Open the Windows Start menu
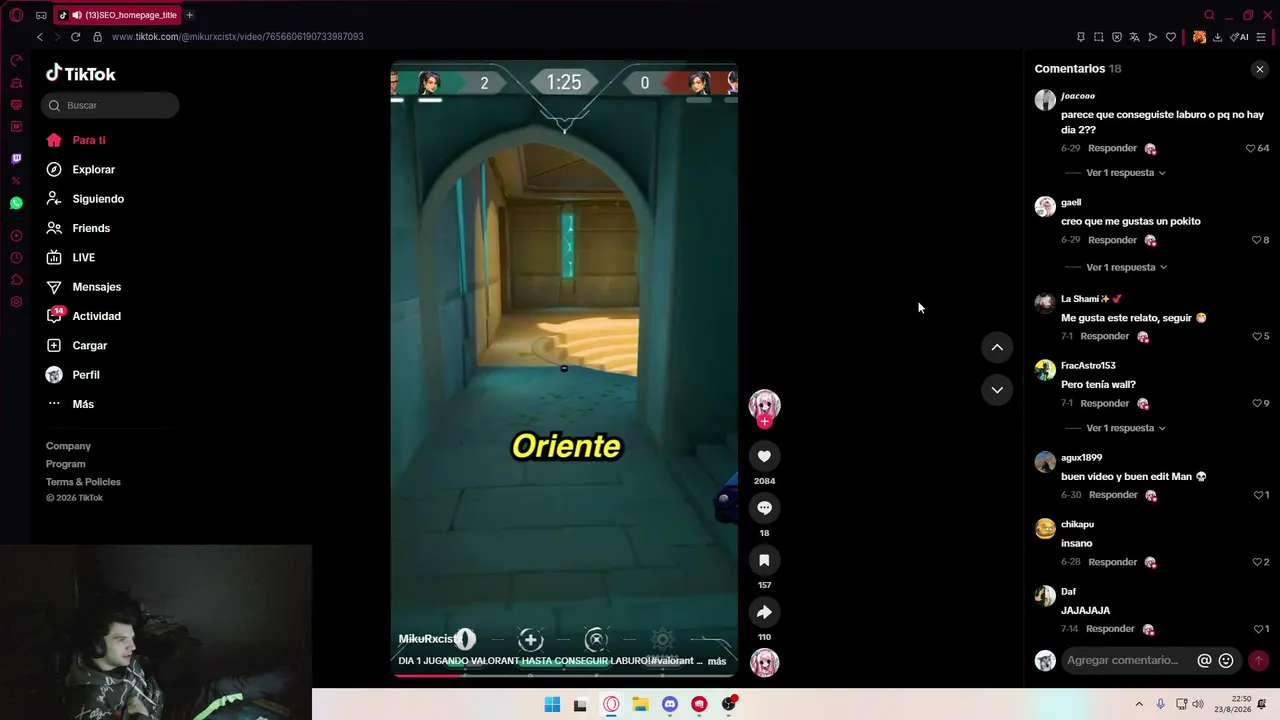The image size is (1280, 720). [x=552, y=705]
